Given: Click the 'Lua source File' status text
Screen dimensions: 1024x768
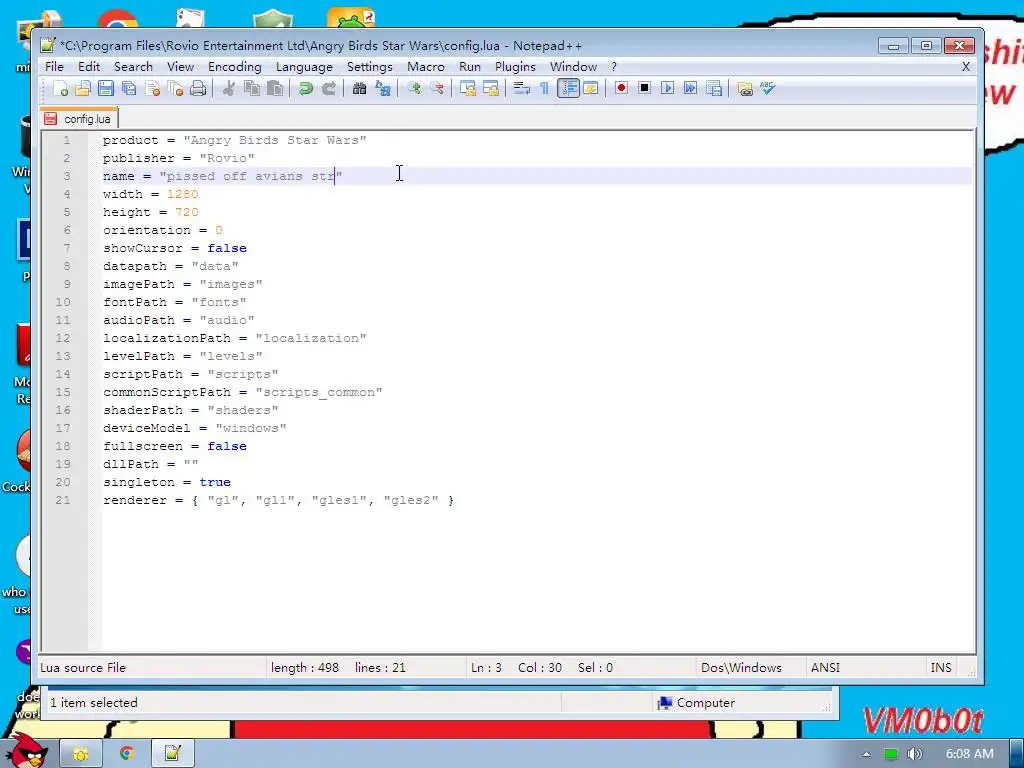Looking at the screenshot, I should [83, 667].
